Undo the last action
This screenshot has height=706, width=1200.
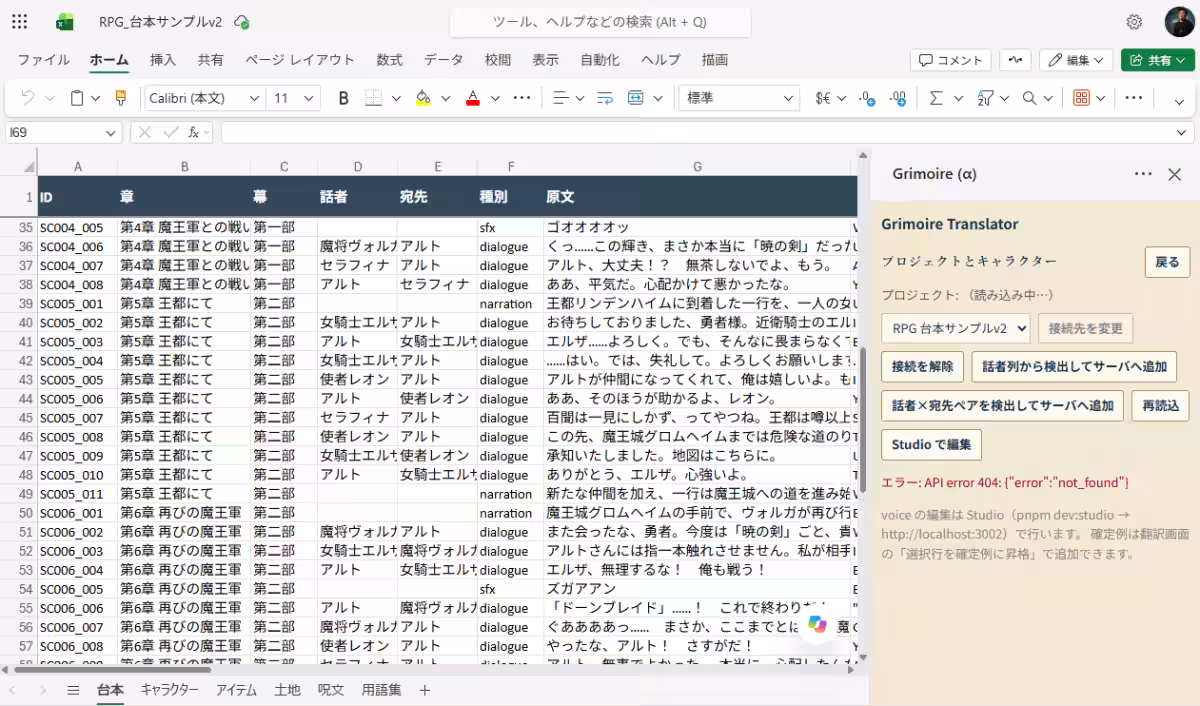point(28,98)
